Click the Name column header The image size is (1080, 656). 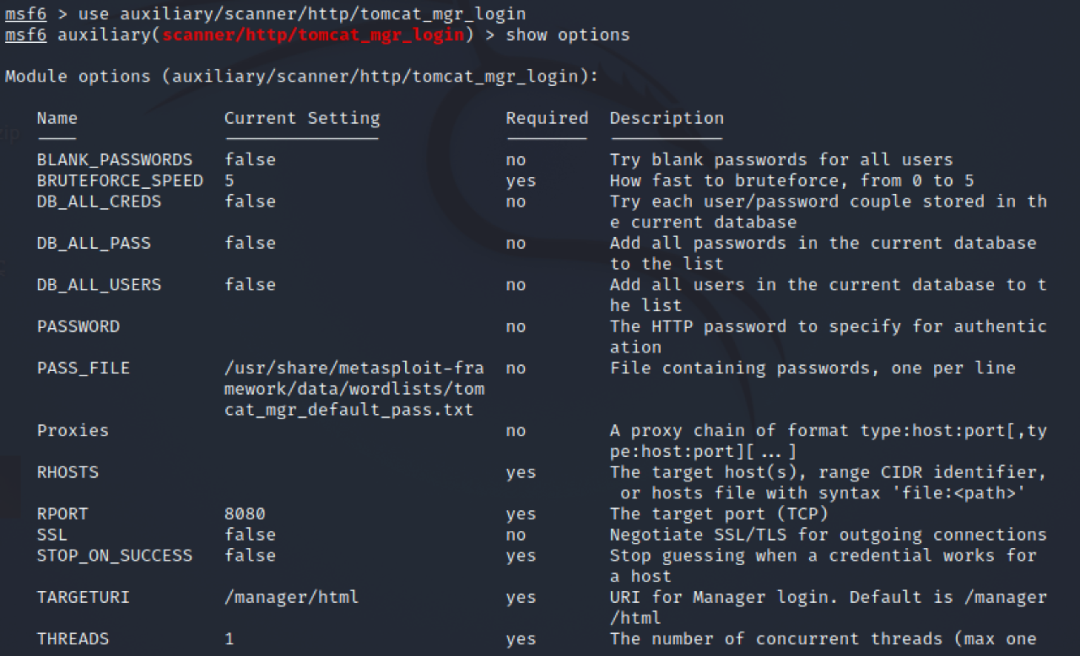tap(57, 118)
